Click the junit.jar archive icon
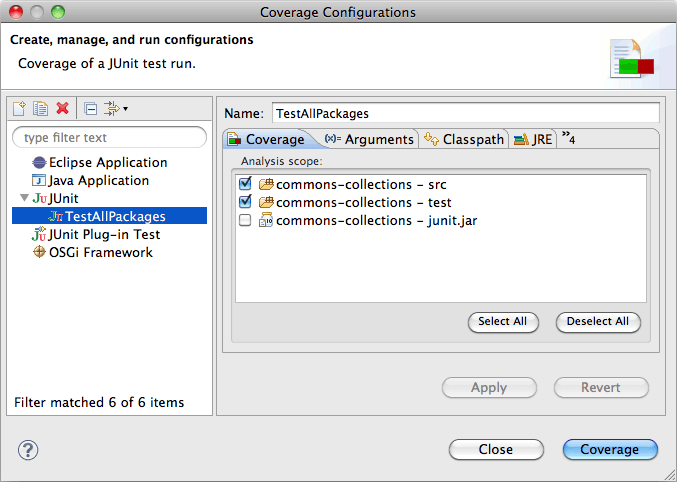This screenshot has width=677, height=482. 266,220
